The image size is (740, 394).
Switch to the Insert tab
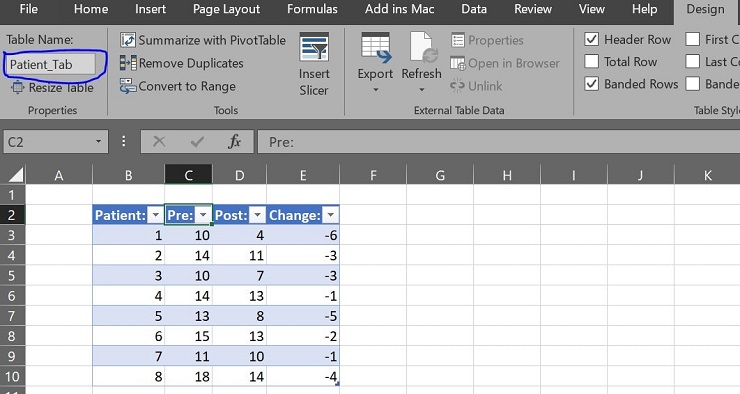point(150,9)
